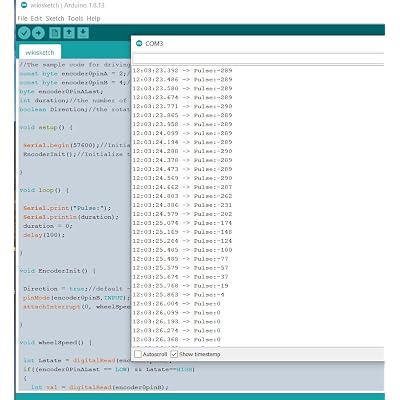
Task: Select the wikisketch tab
Action: tap(40, 52)
